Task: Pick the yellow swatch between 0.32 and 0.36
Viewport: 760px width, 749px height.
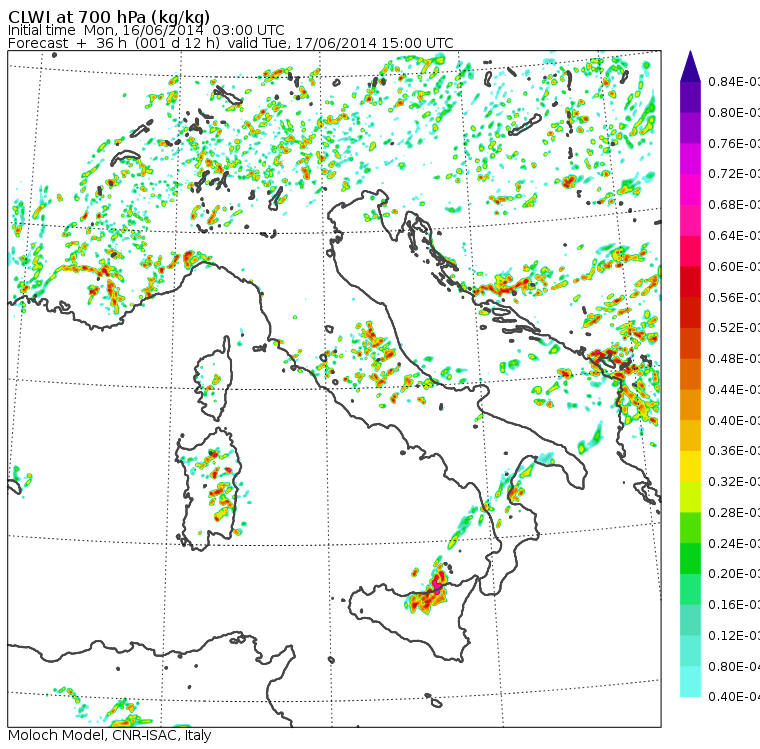Action: (x=690, y=466)
